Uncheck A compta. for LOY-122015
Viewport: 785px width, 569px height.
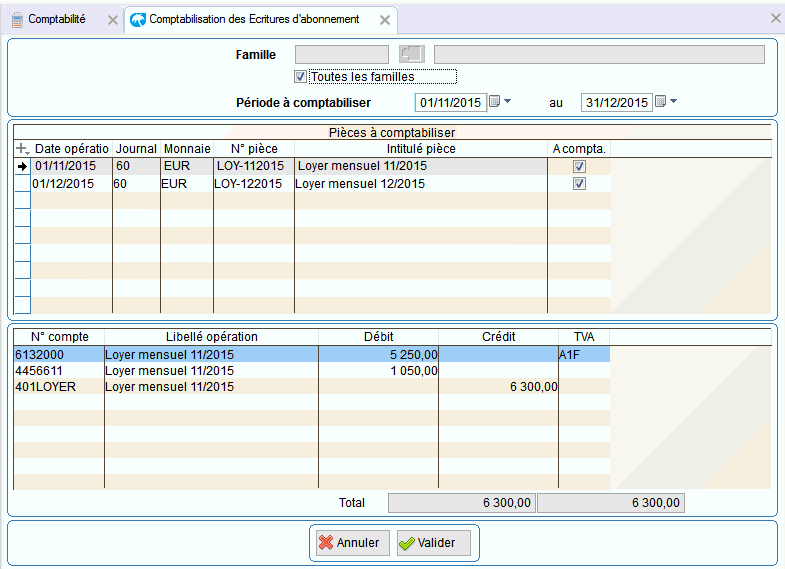tap(579, 184)
